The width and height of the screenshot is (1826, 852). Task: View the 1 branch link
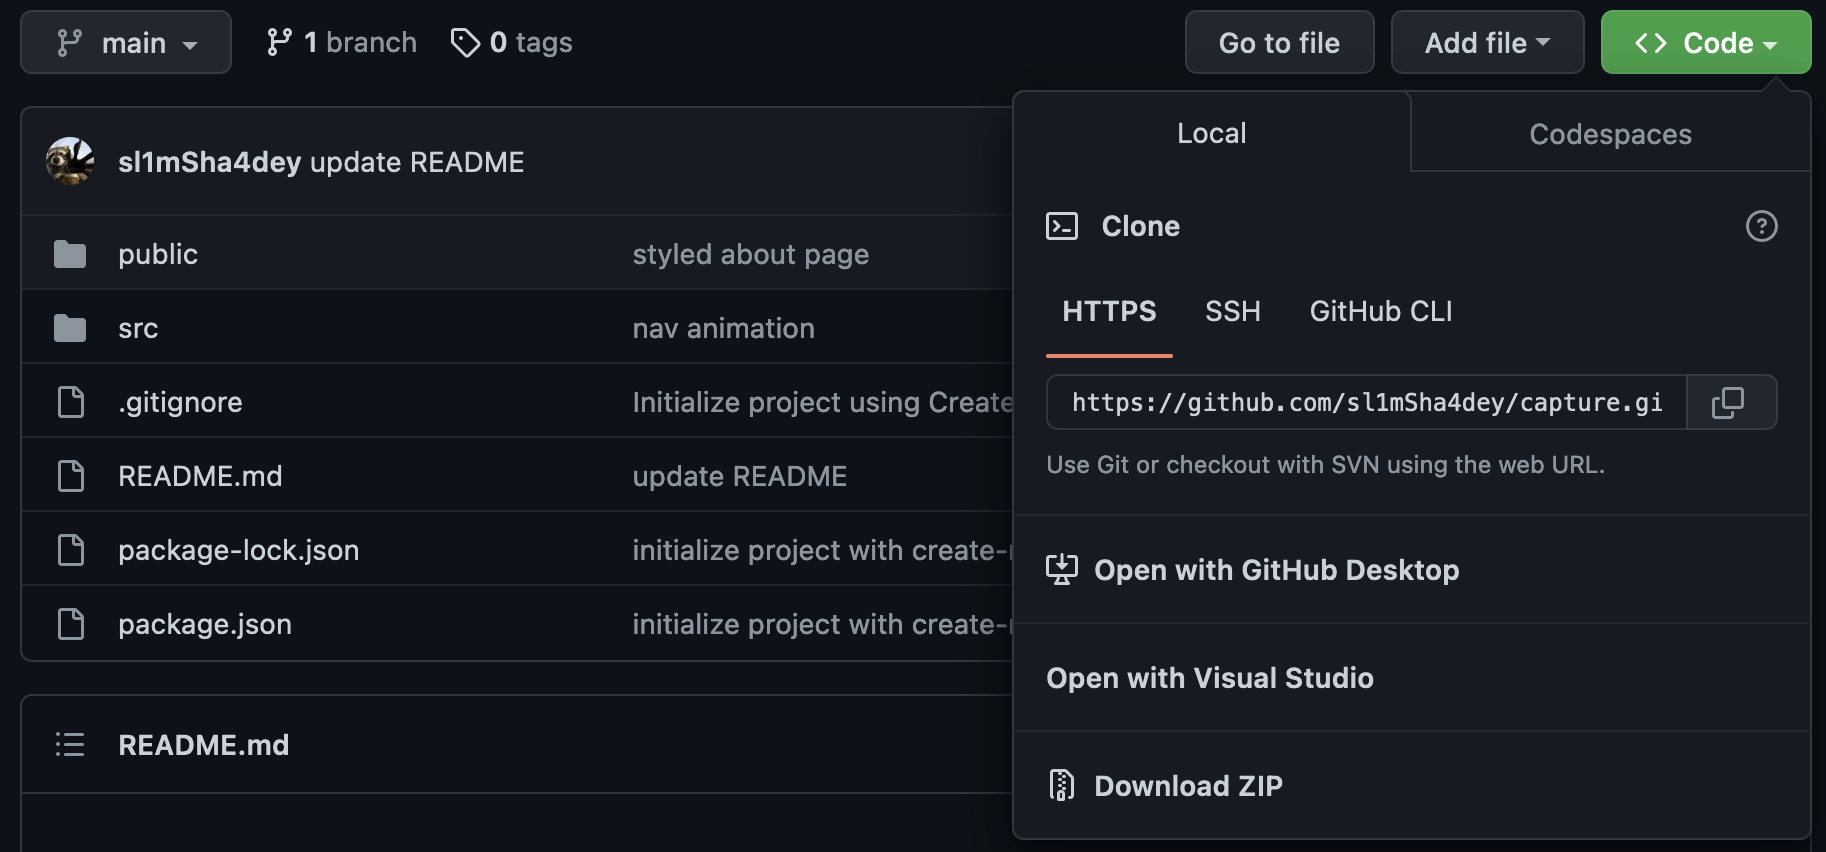click(342, 42)
